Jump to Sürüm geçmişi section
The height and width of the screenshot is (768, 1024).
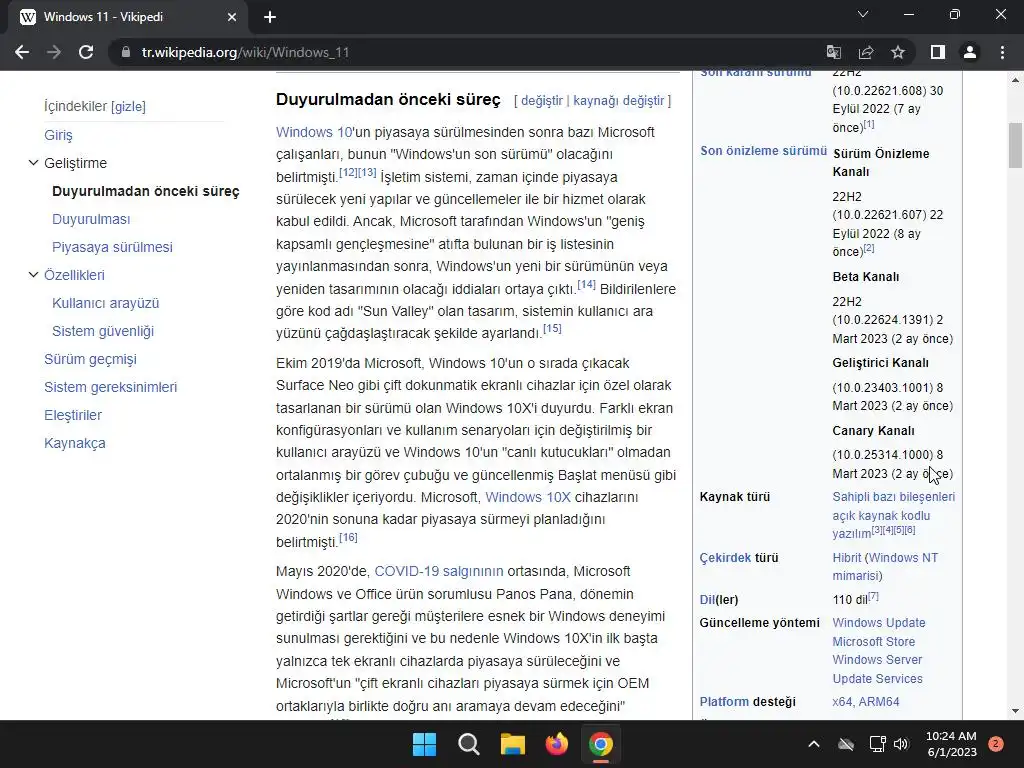[90, 359]
